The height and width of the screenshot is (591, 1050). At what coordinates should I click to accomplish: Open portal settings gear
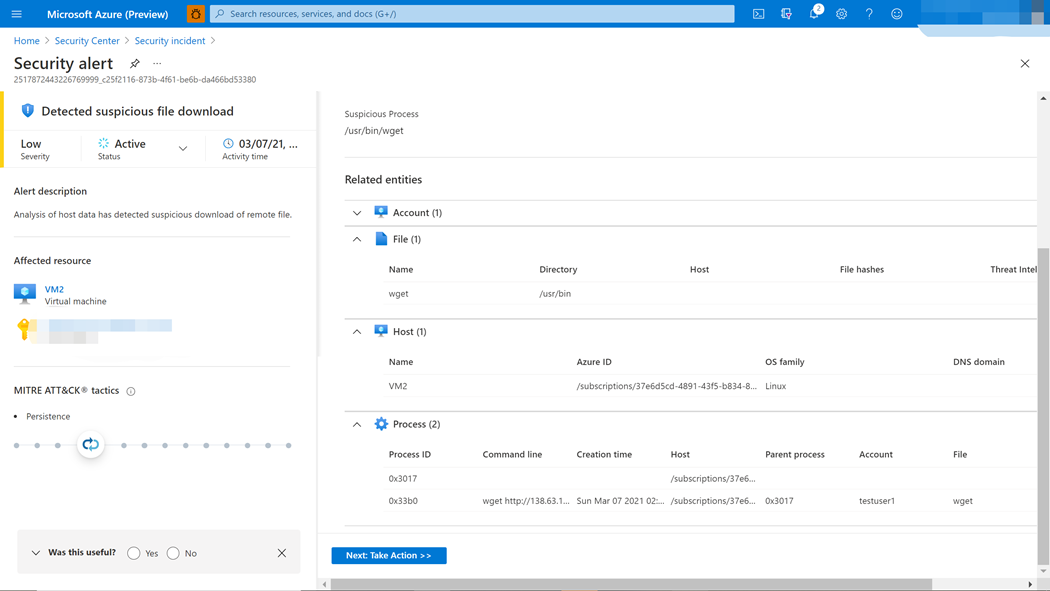point(842,14)
